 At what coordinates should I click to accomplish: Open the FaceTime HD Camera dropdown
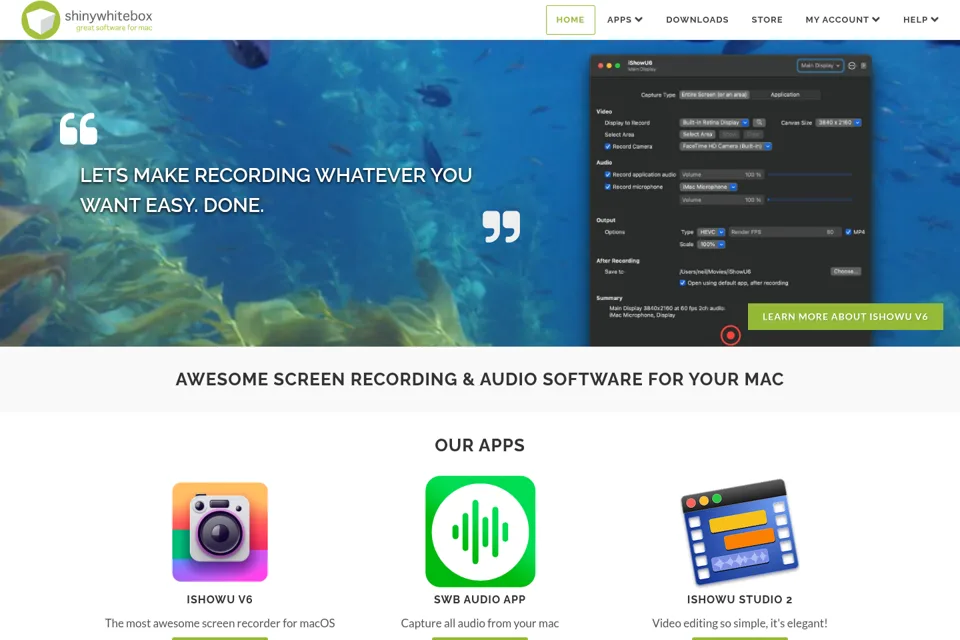[726, 146]
